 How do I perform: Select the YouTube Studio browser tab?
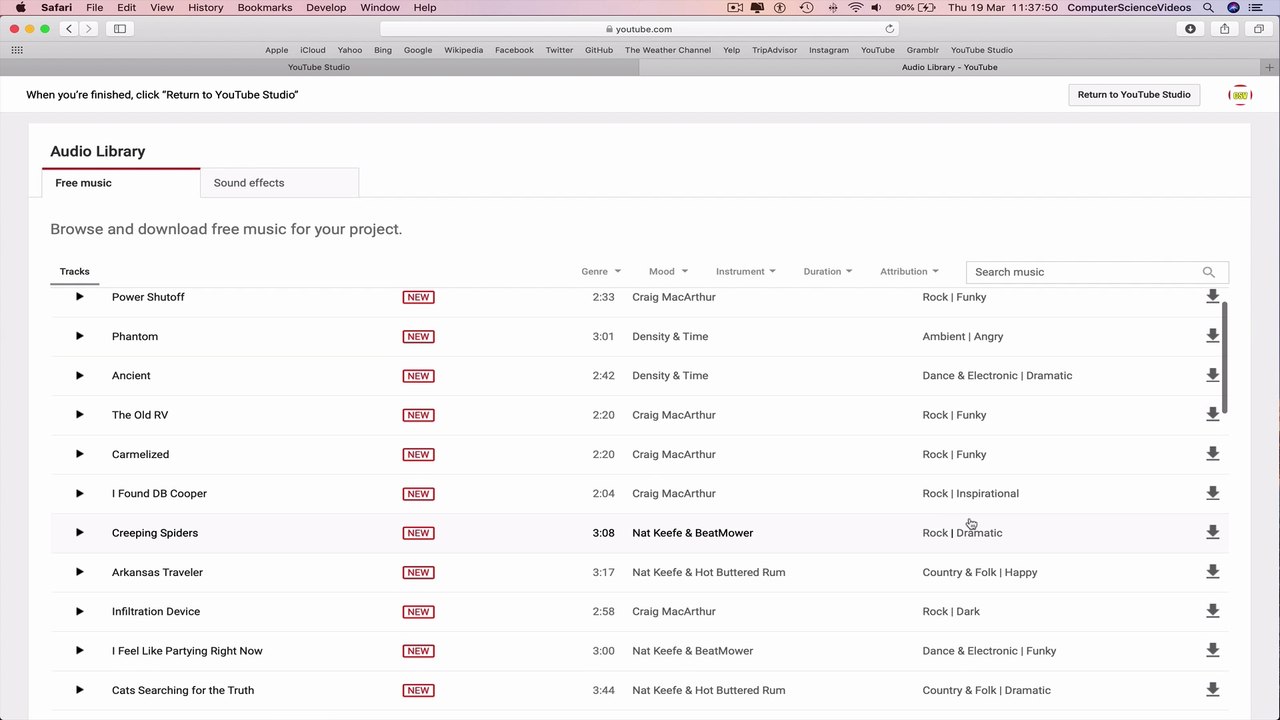(319, 67)
